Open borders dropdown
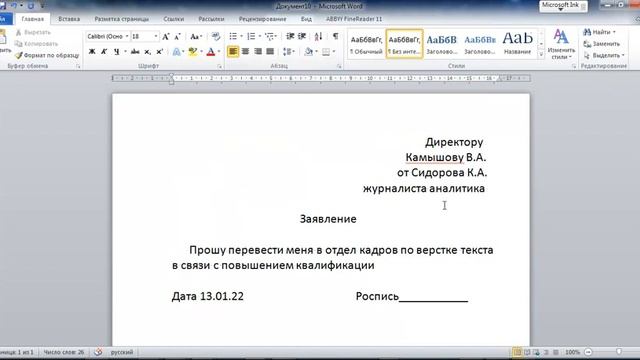Image resolution: width=640 pixels, height=360 pixels. pyautogui.click(x=334, y=52)
